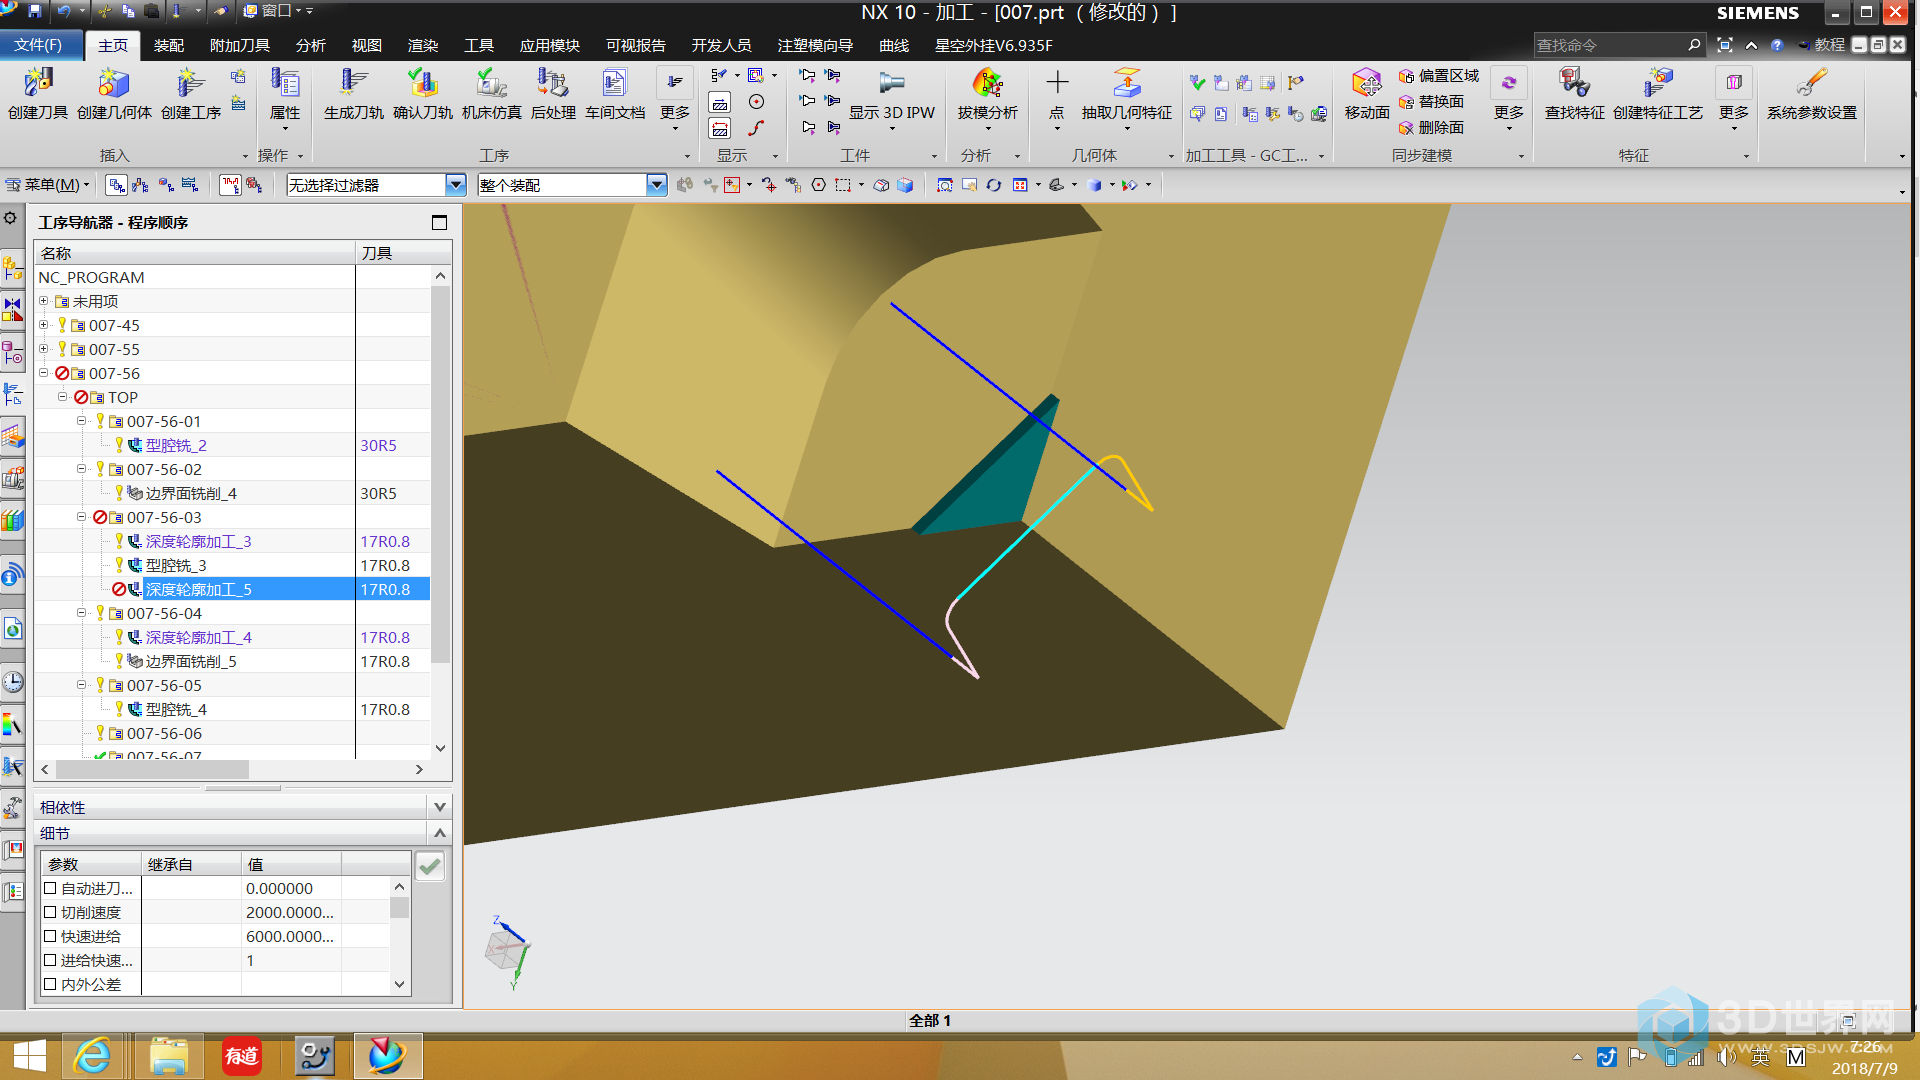Switch to the 分析 ribbon tab
Screen dimensions: 1920x1080
click(311, 45)
